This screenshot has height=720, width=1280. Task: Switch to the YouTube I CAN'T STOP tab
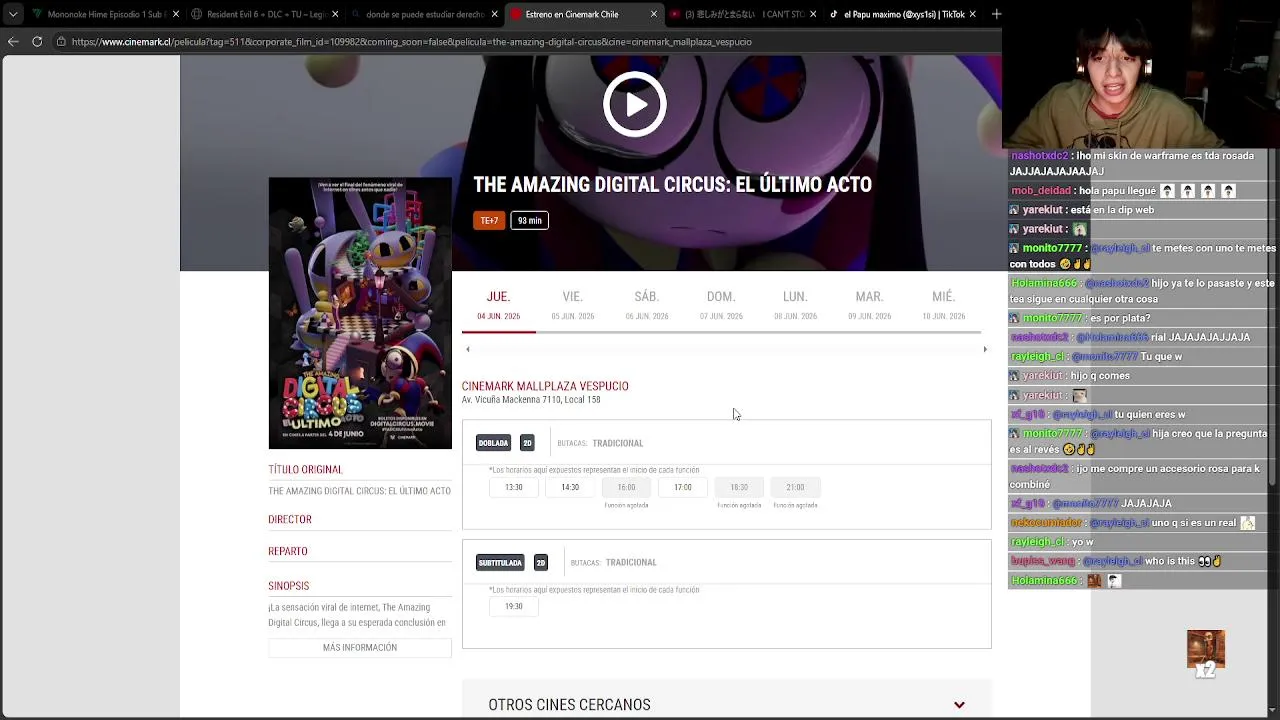[x=740, y=14]
